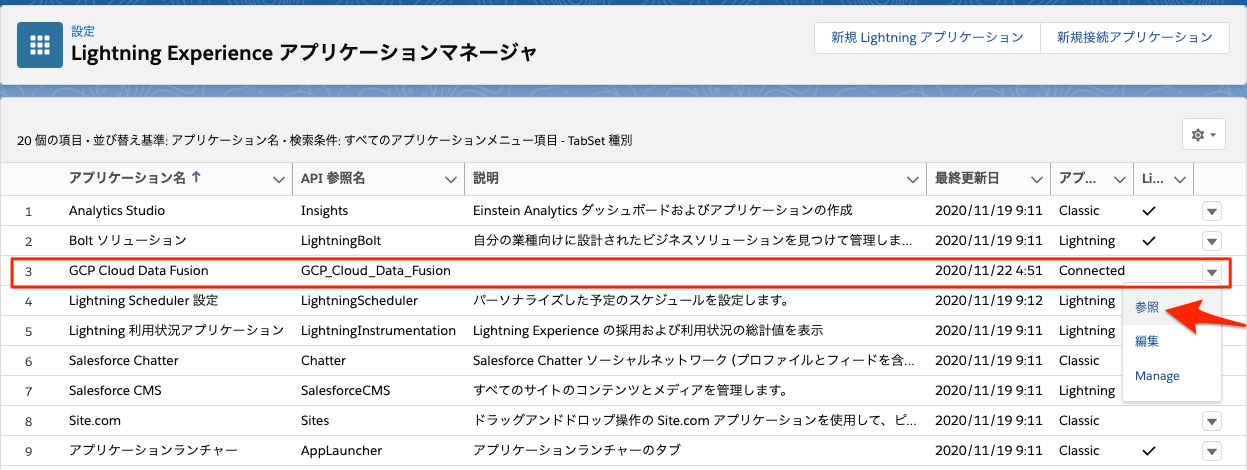The image size is (1247, 470).
Task: Open row actions arrow for Analytics Studio
Action: (x=1212, y=211)
